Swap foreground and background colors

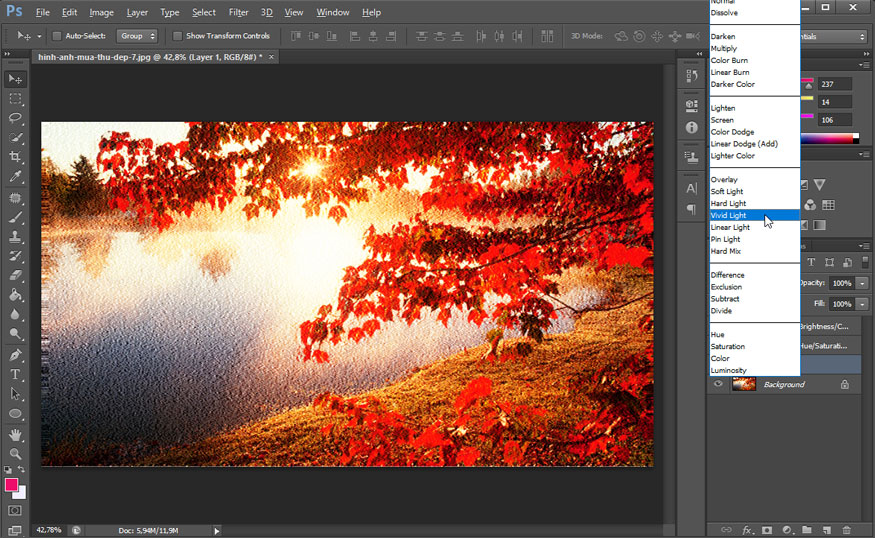click(x=21, y=469)
